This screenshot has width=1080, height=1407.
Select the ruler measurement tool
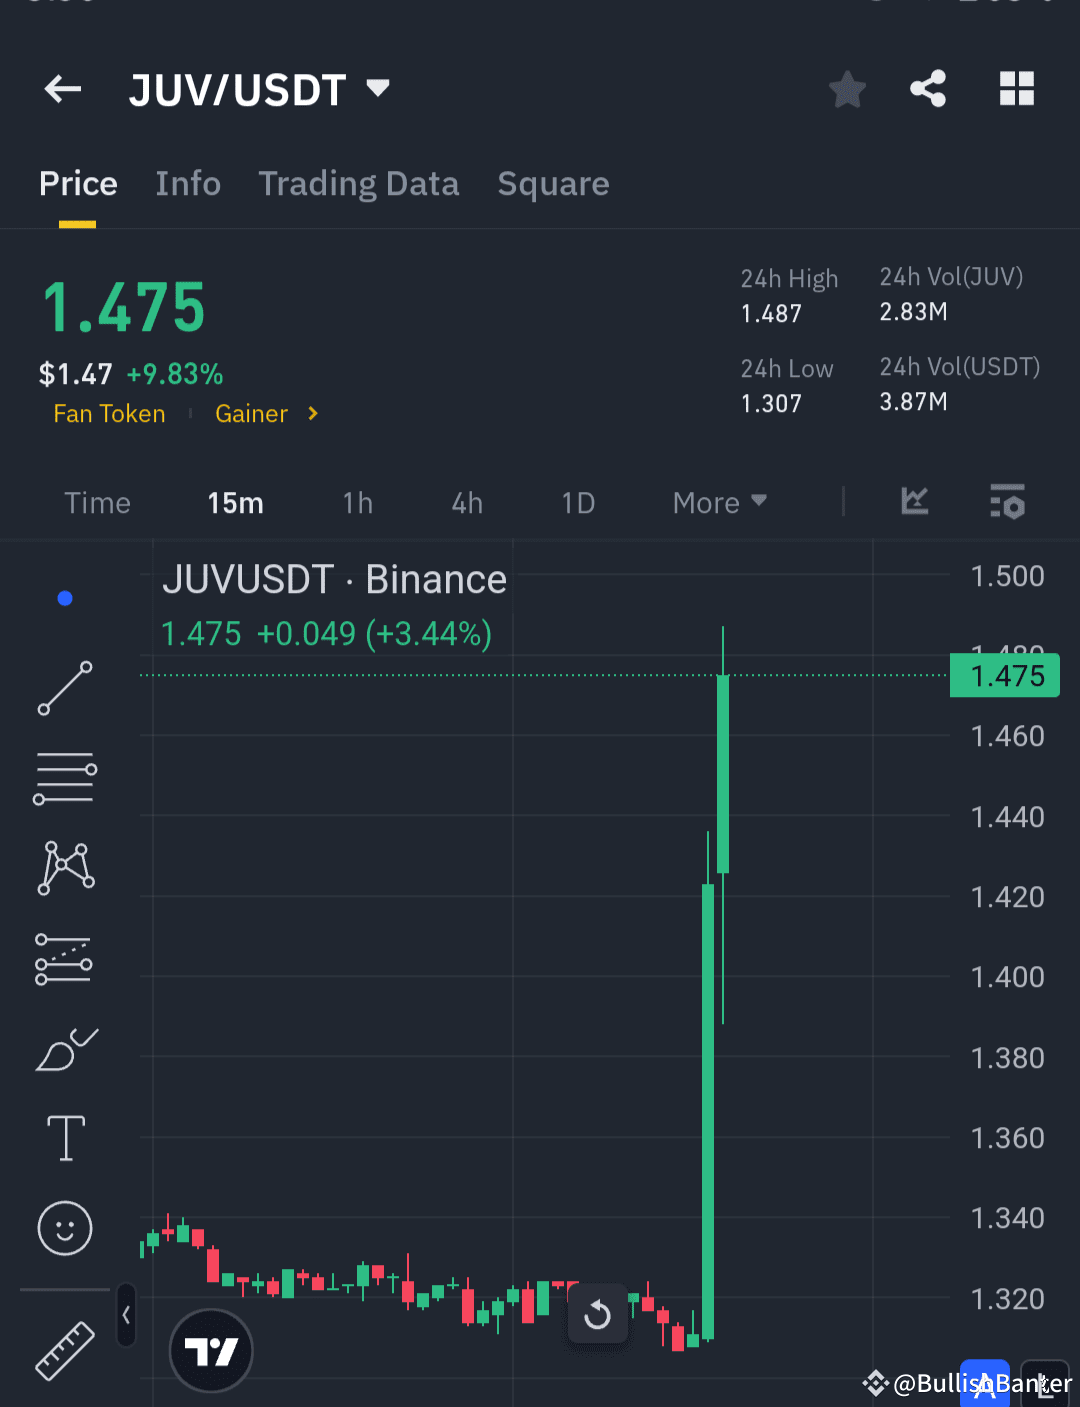pyautogui.click(x=65, y=1352)
